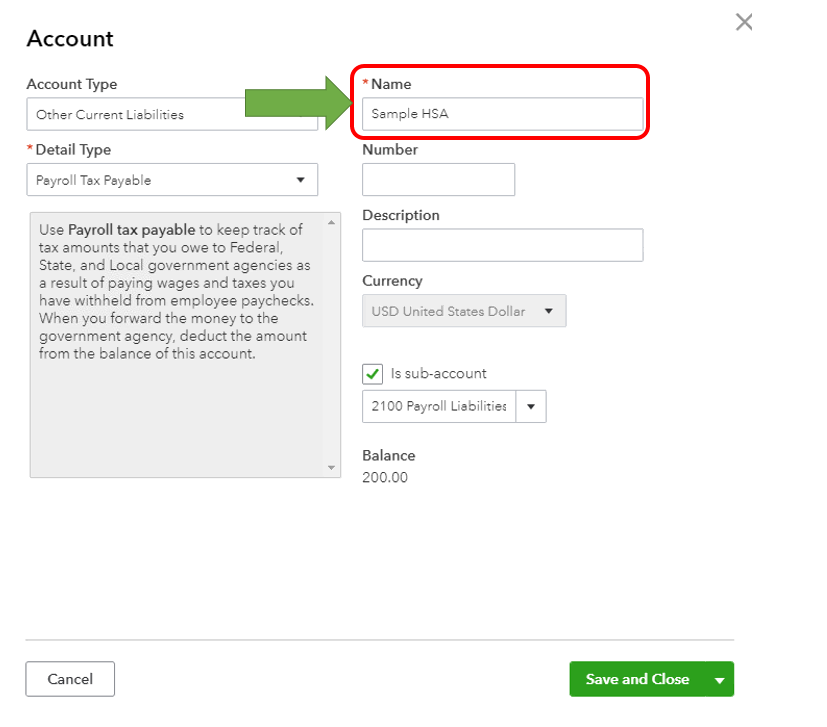This screenshot has width=827, height=727.
Task: Open the USD United States Dollar dropdown
Action: click(464, 311)
